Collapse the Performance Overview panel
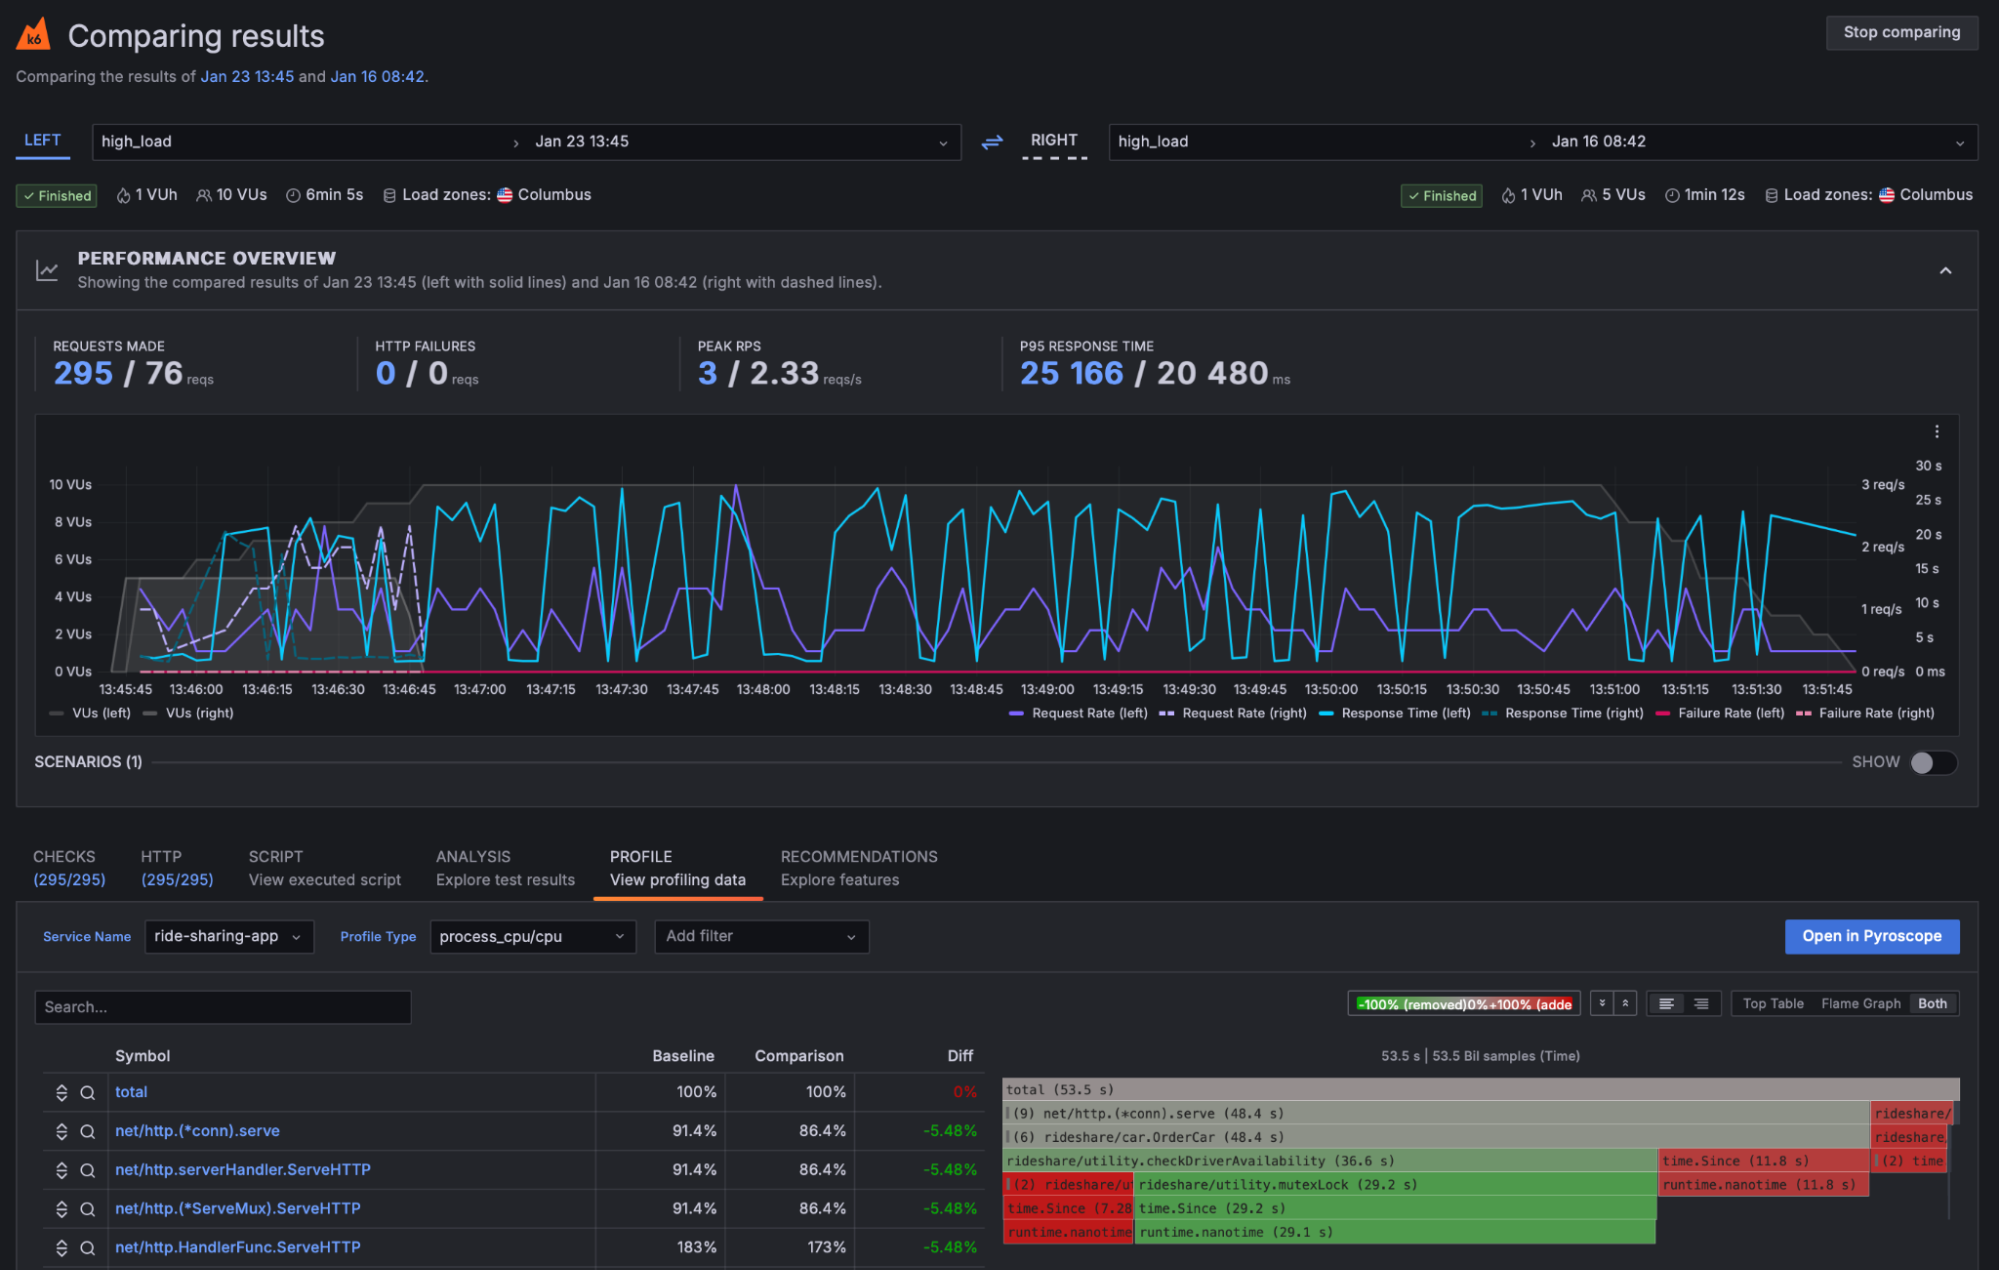1999x1270 pixels. (x=1945, y=271)
